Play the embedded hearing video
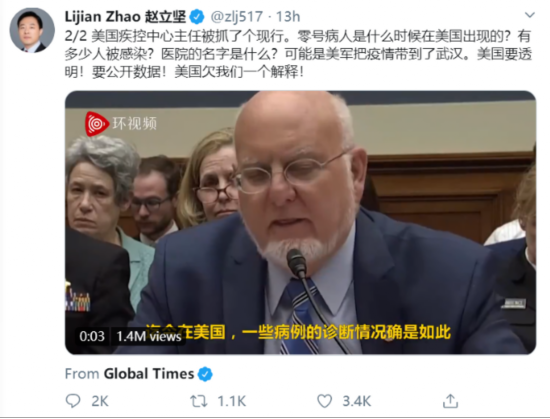This screenshot has height=419, width=550. click(x=300, y=222)
